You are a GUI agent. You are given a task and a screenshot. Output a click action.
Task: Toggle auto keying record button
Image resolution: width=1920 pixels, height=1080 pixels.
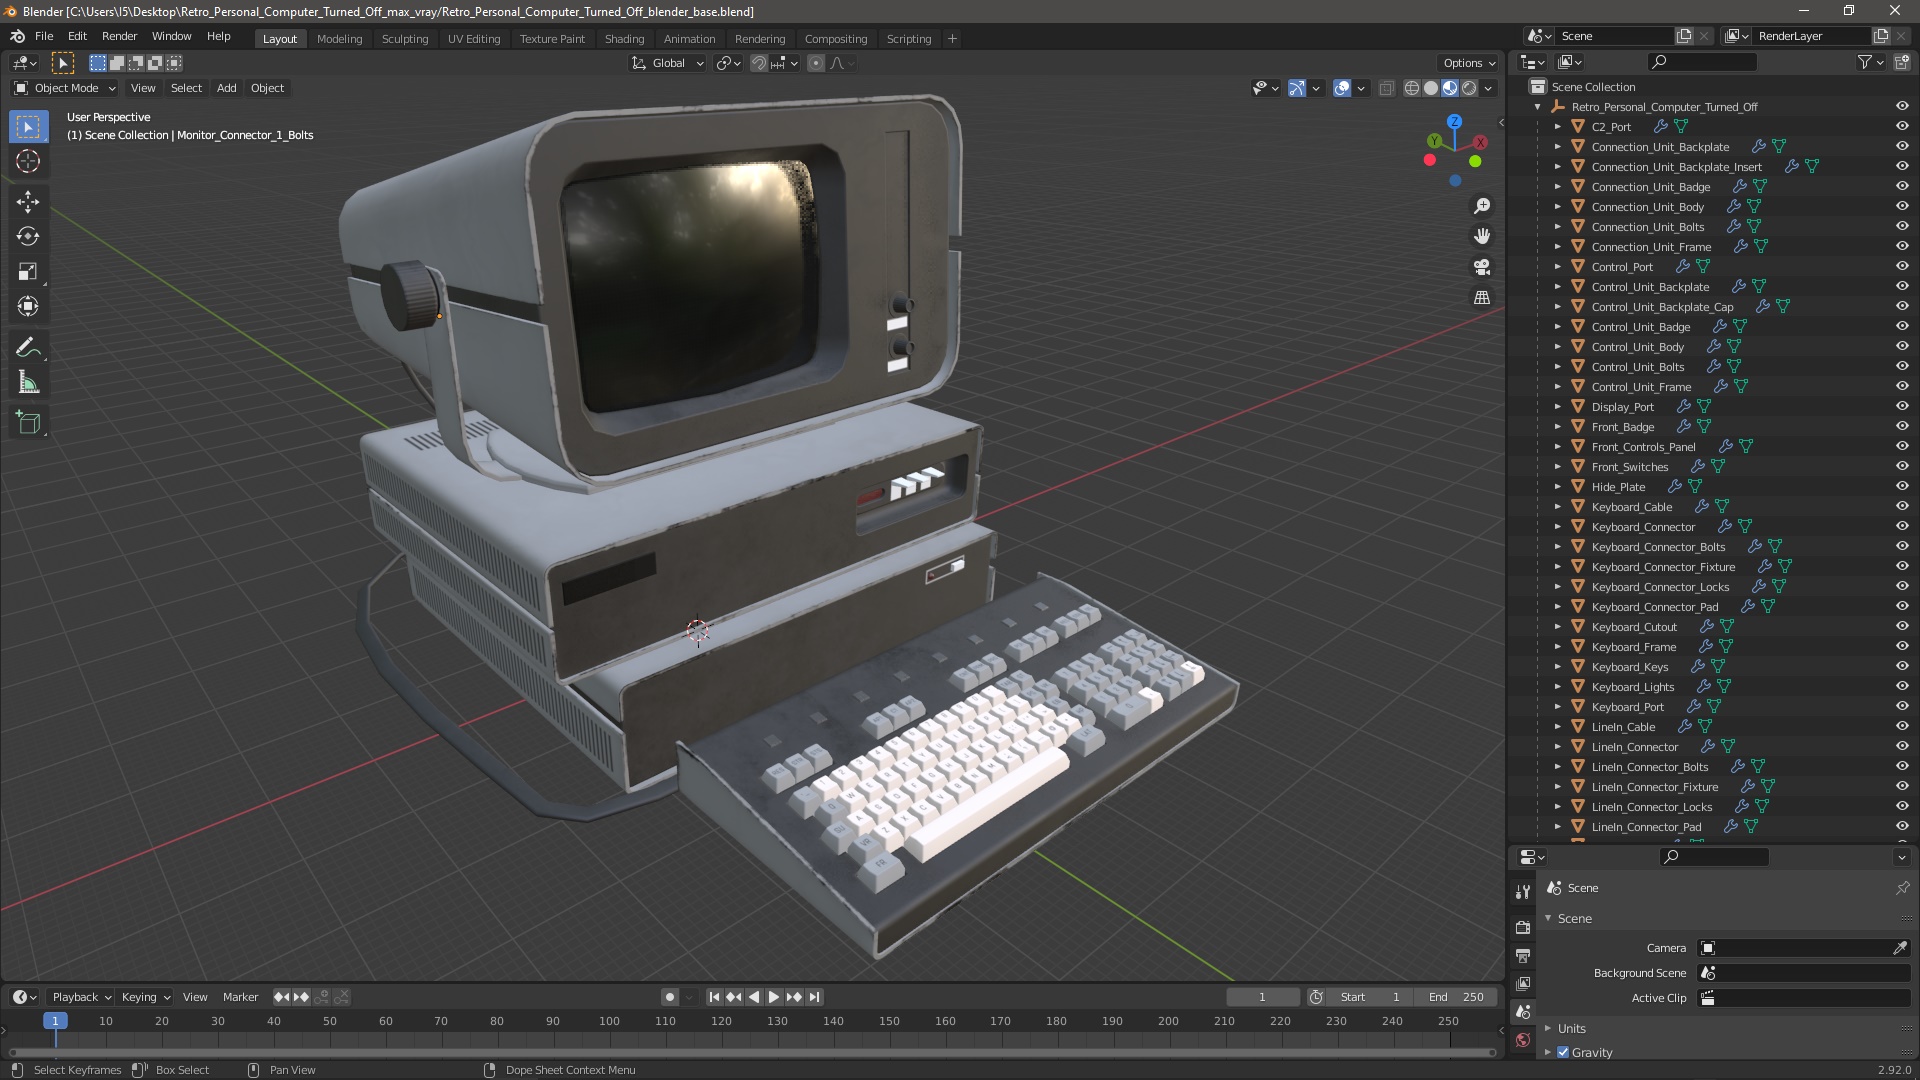click(669, 997)
